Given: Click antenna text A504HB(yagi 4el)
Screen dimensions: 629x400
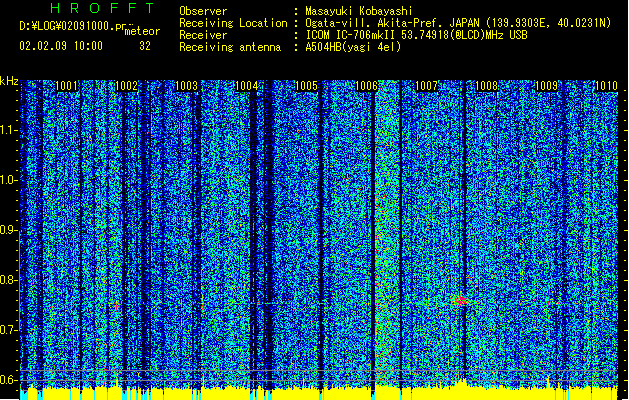Looking at the screenshot, I should click(x=353, y=47).
